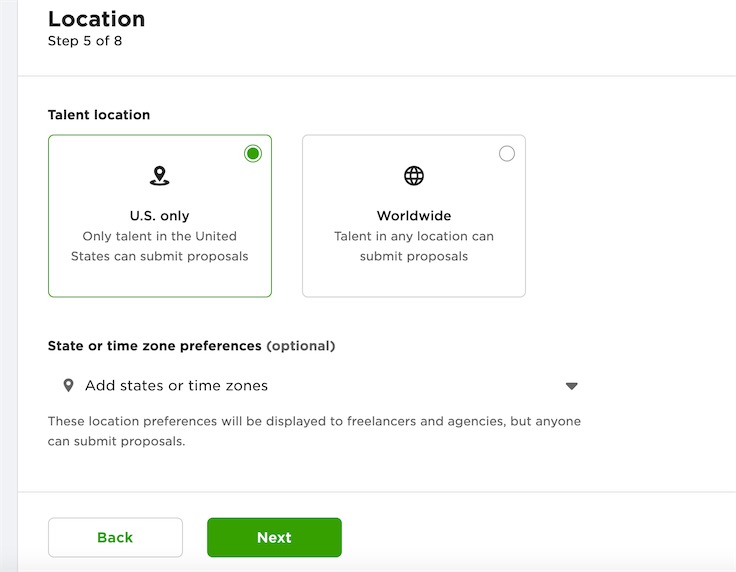Return to previous step with Back

click(115, 537)
